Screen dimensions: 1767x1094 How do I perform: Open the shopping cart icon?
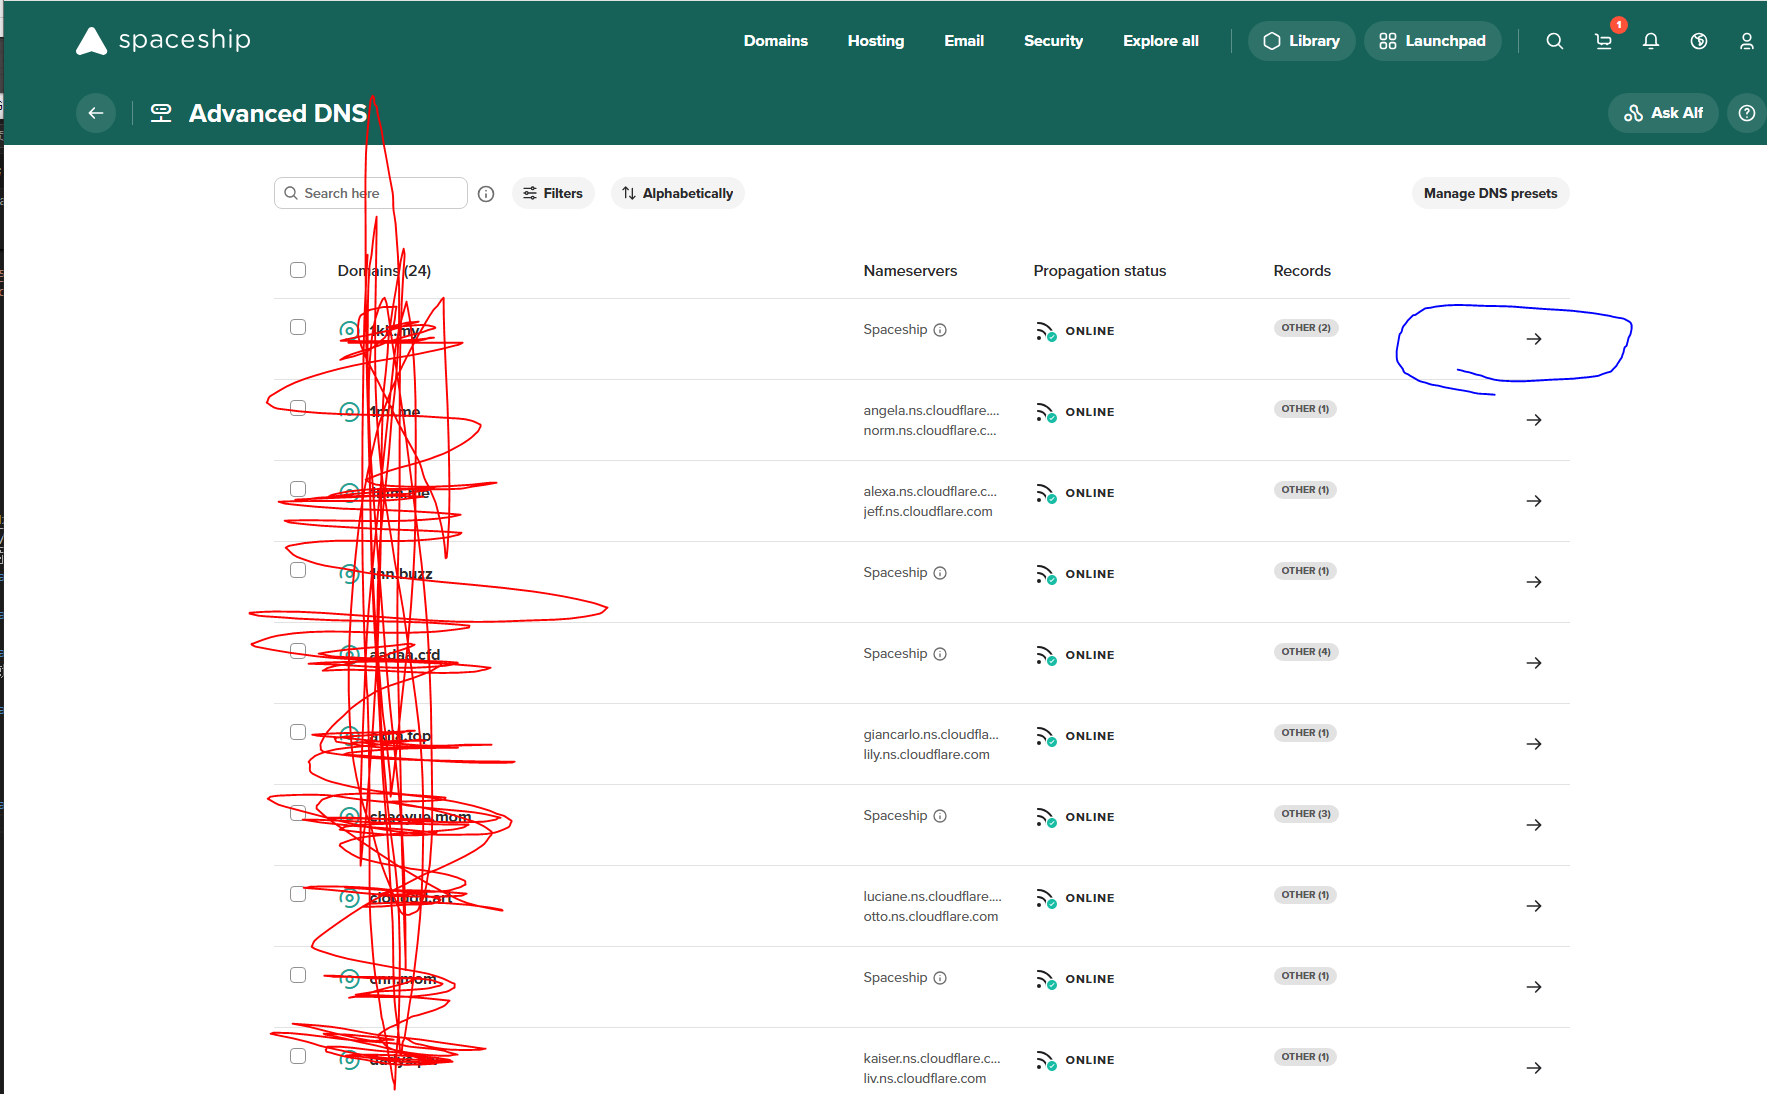[1603, 41]
